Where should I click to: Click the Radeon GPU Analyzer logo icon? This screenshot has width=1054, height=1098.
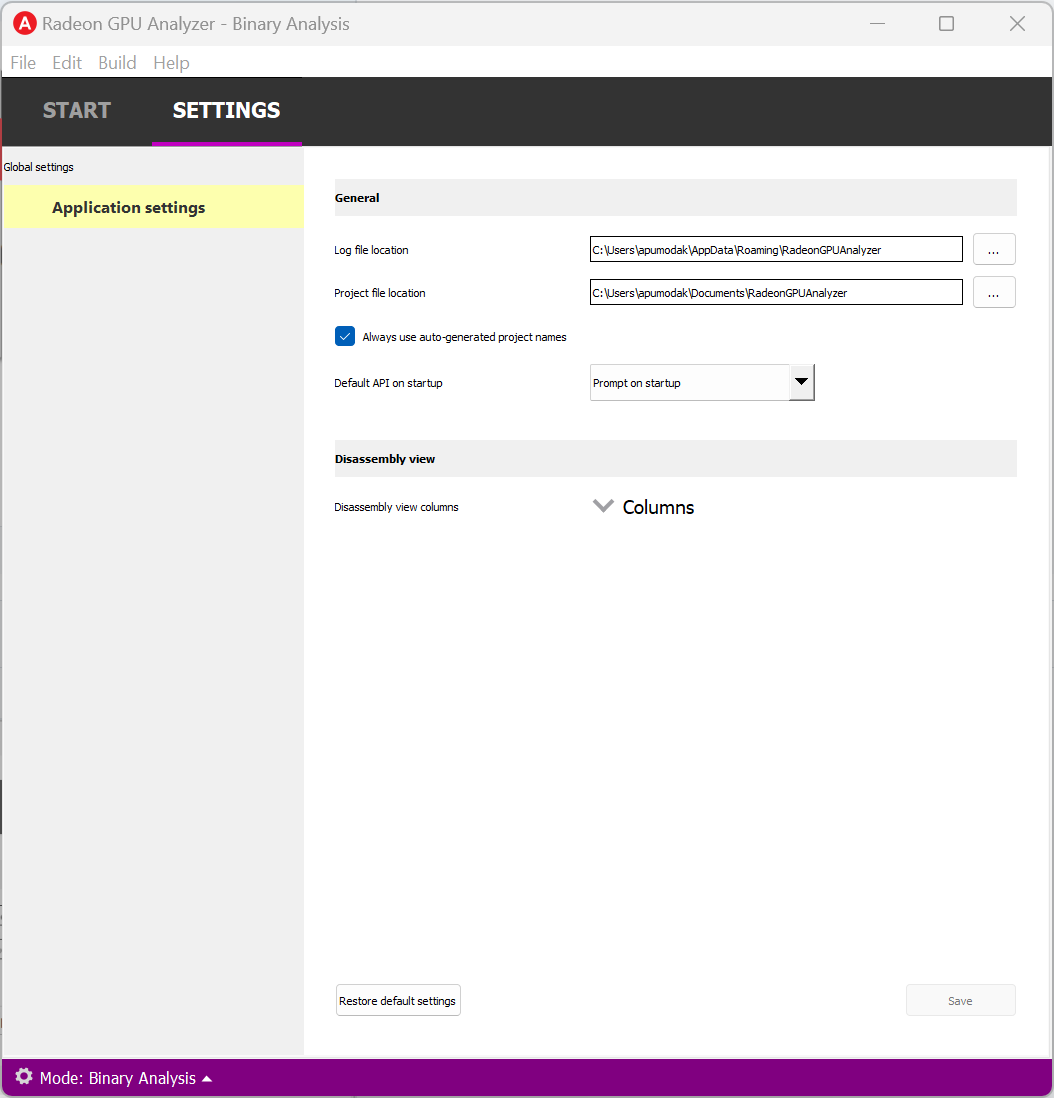25,24
